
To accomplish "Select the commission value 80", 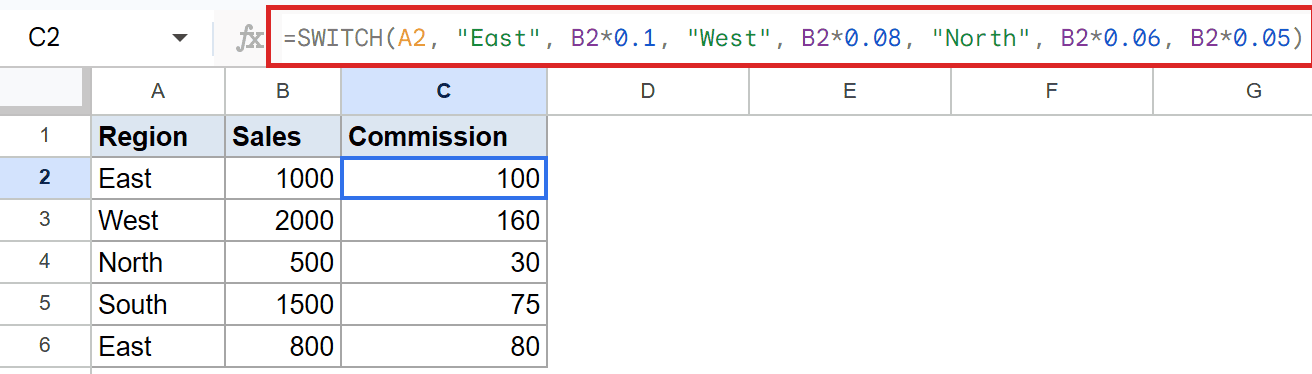I will (444, 346).
